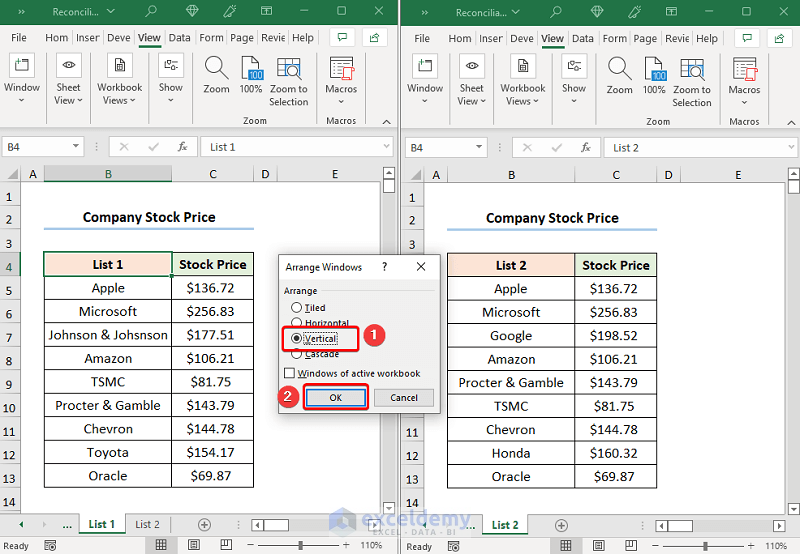Click the Zoom magnifier in left window ribbon
The image size is (800, 554).
216,75
